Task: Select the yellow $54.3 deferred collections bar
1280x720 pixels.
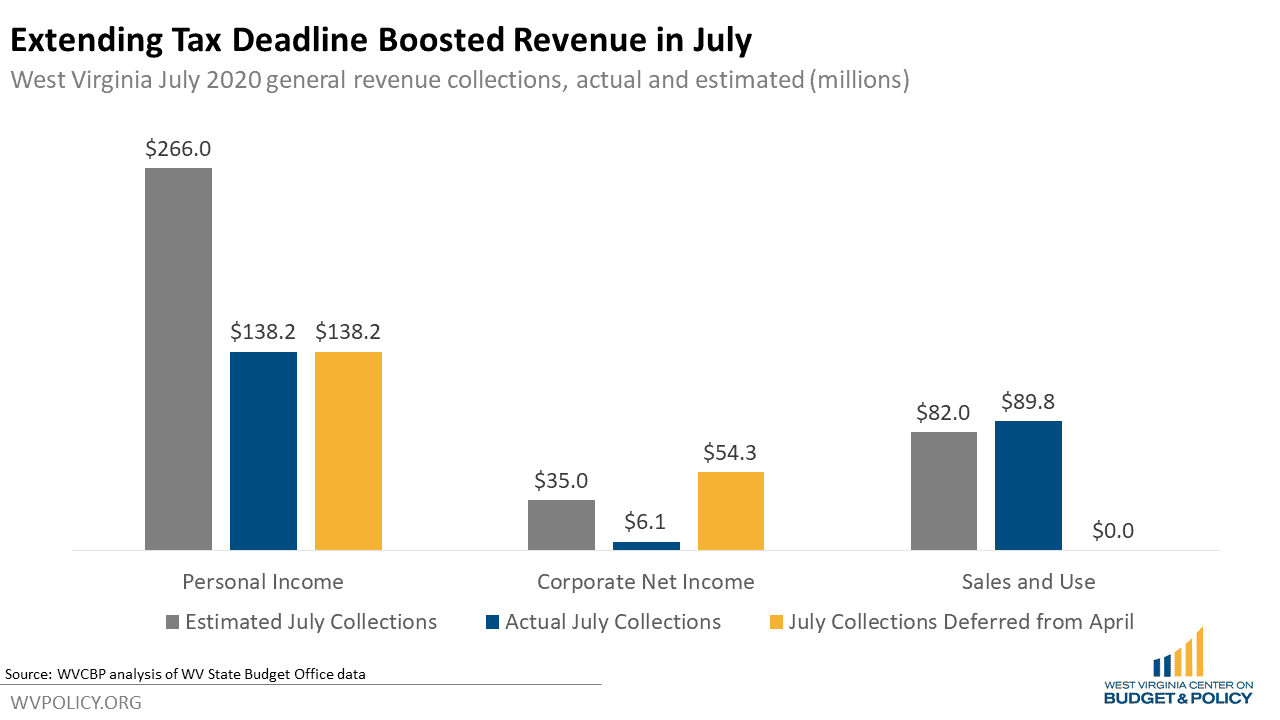Action: pyautogui.click(x=730, y=512)
